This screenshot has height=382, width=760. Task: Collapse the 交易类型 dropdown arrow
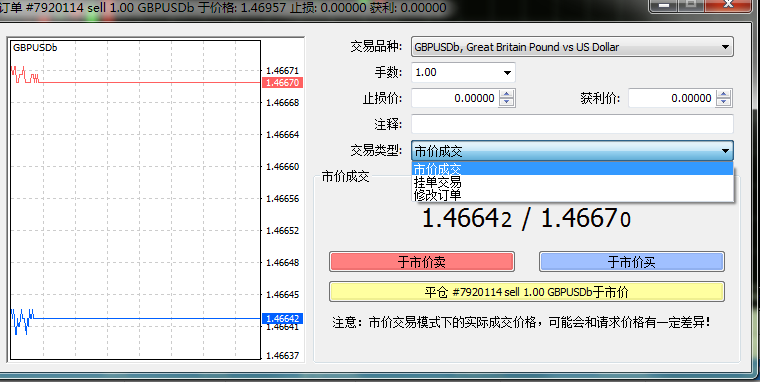coord(725,151)
